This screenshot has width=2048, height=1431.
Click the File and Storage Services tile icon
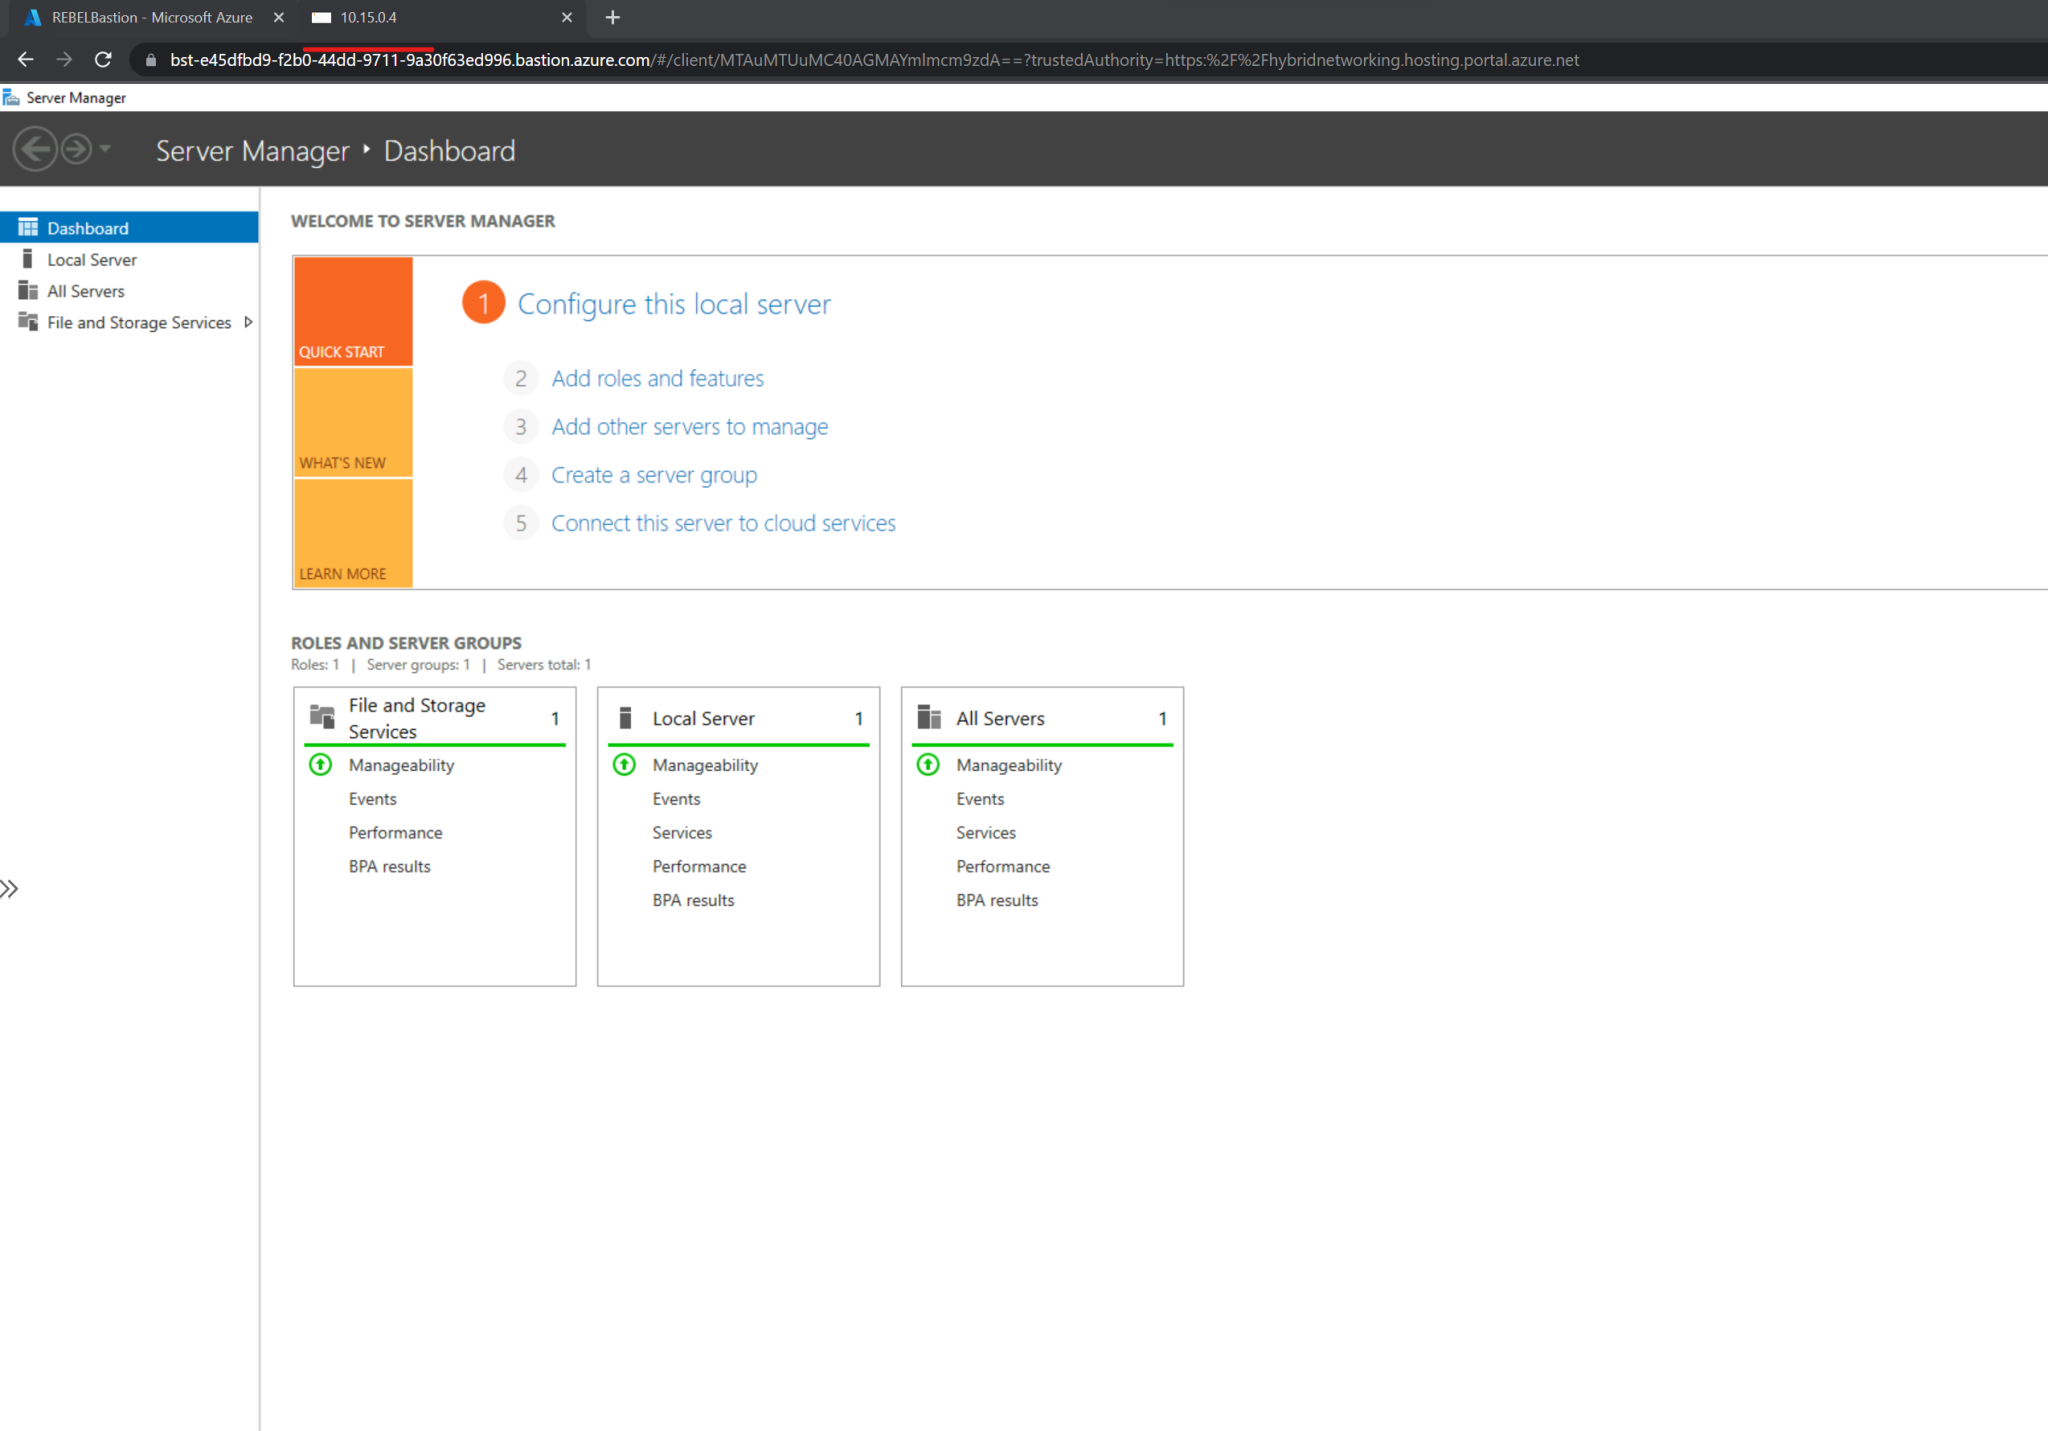322,716
